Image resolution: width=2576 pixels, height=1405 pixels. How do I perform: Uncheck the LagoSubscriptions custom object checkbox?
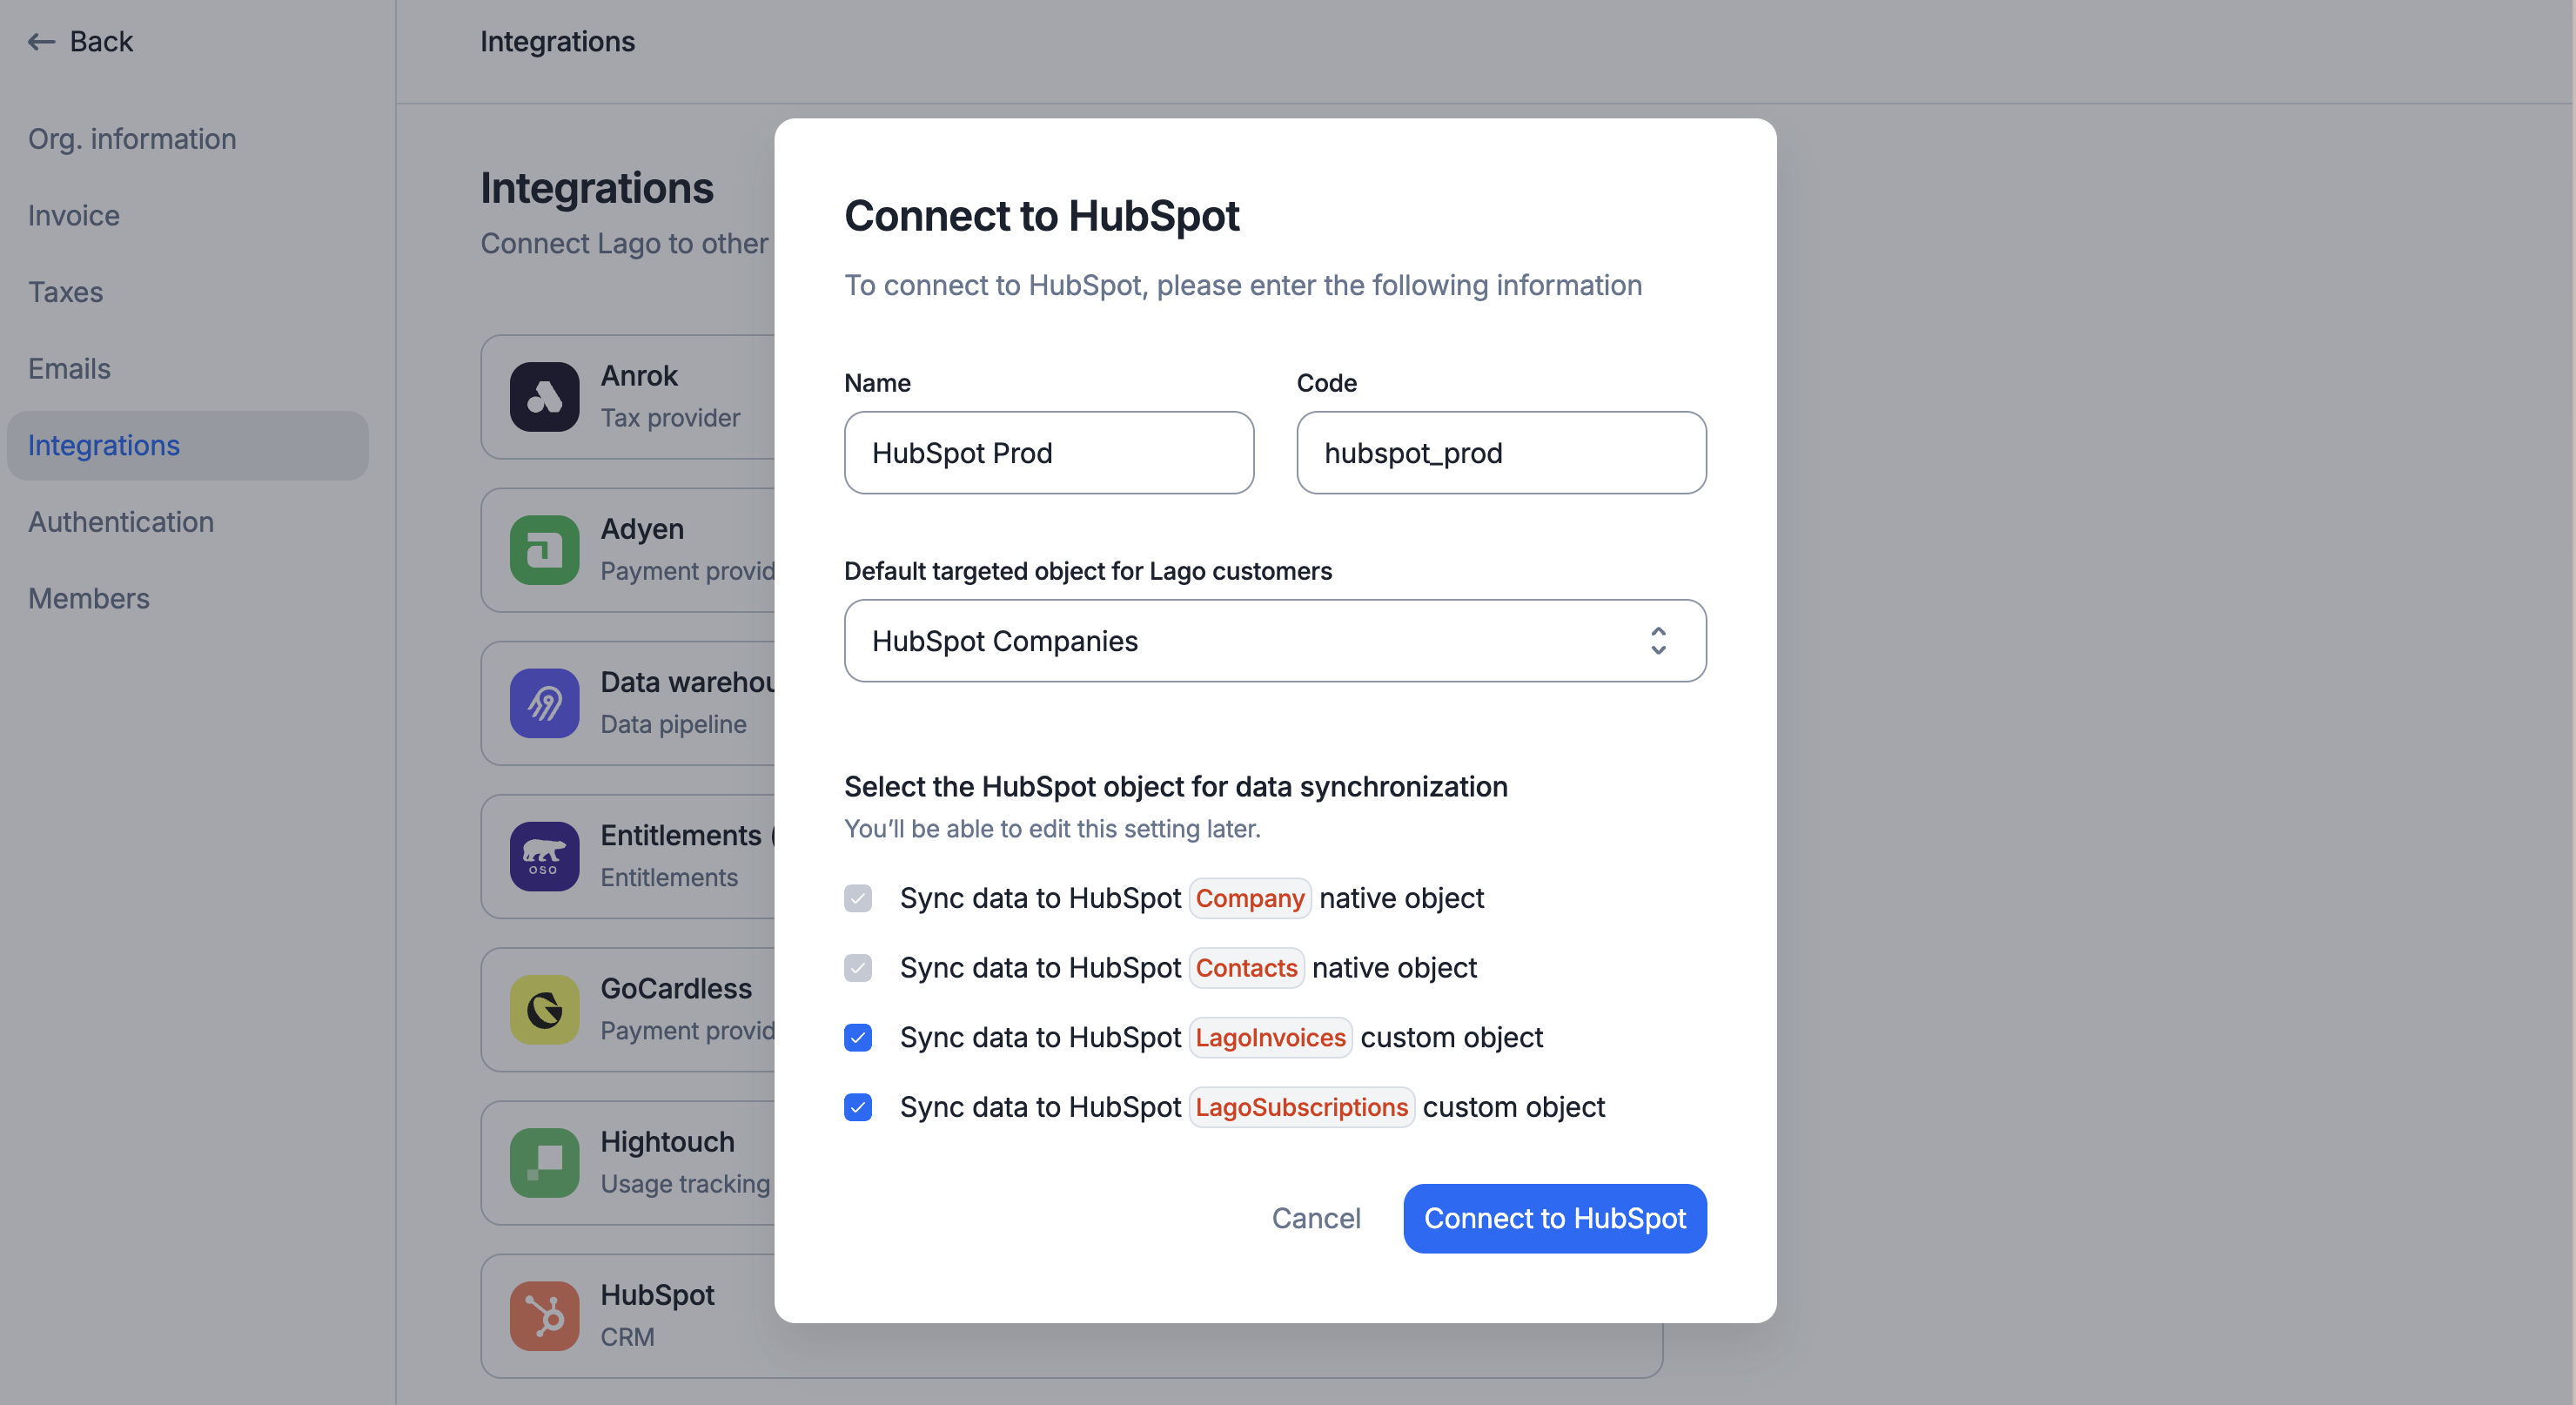(x=858, y=1107)
